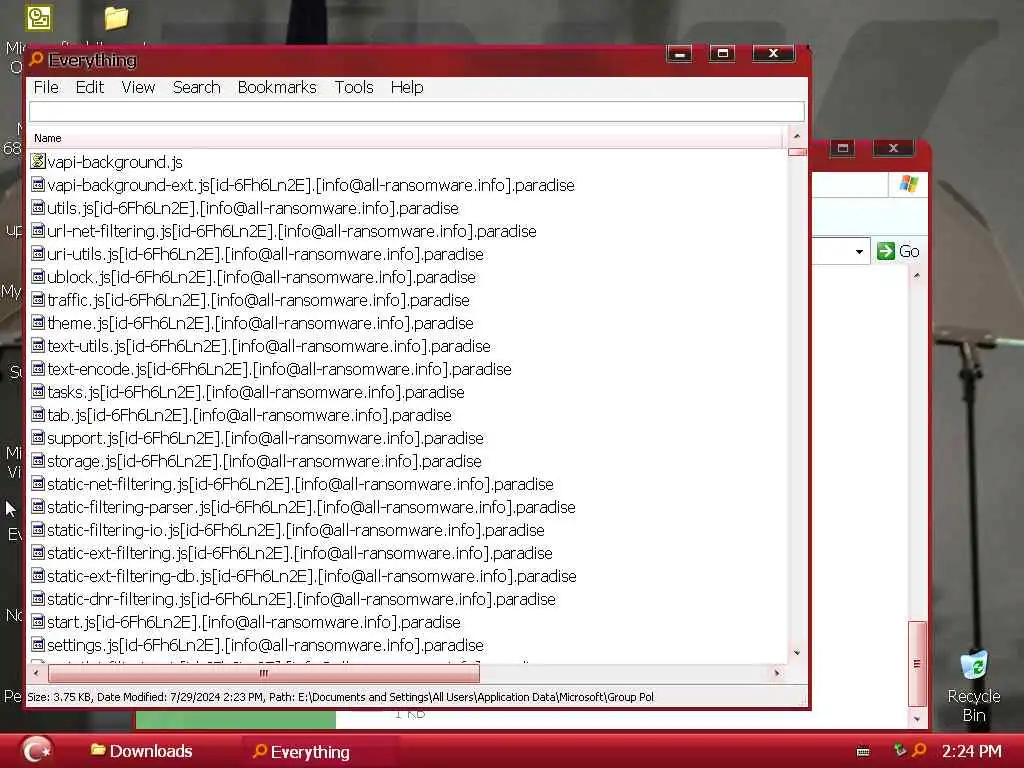Open the Search menu

click(x=197, y=88)
